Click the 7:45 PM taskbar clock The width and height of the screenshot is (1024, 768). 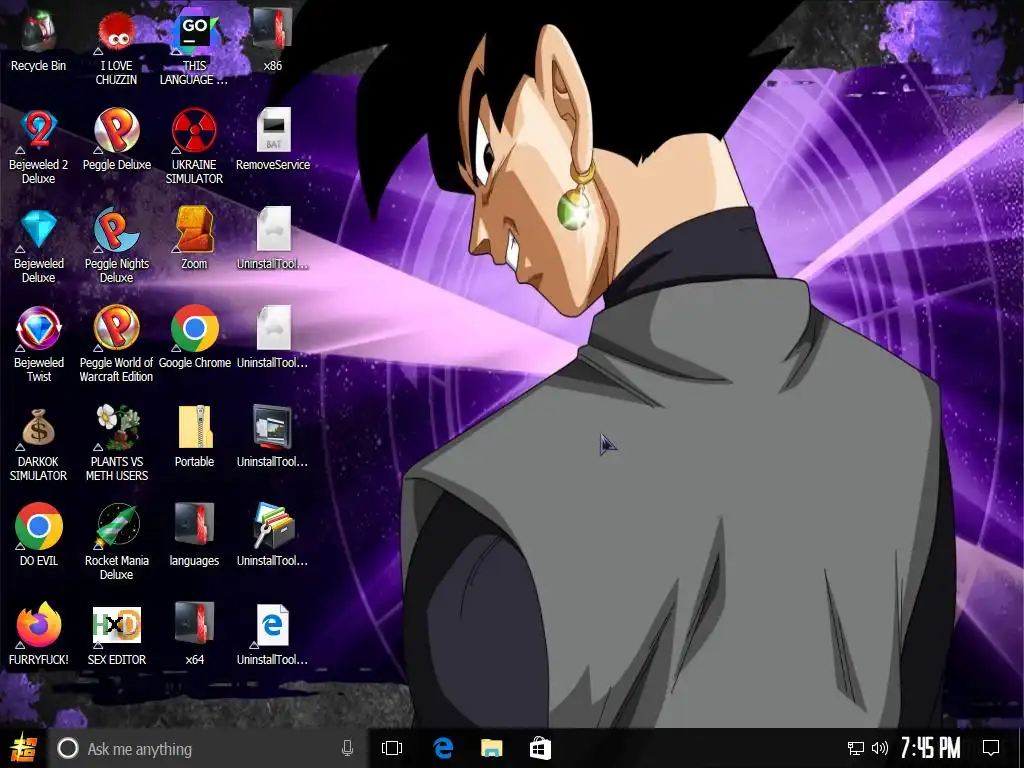pos(931,748)
